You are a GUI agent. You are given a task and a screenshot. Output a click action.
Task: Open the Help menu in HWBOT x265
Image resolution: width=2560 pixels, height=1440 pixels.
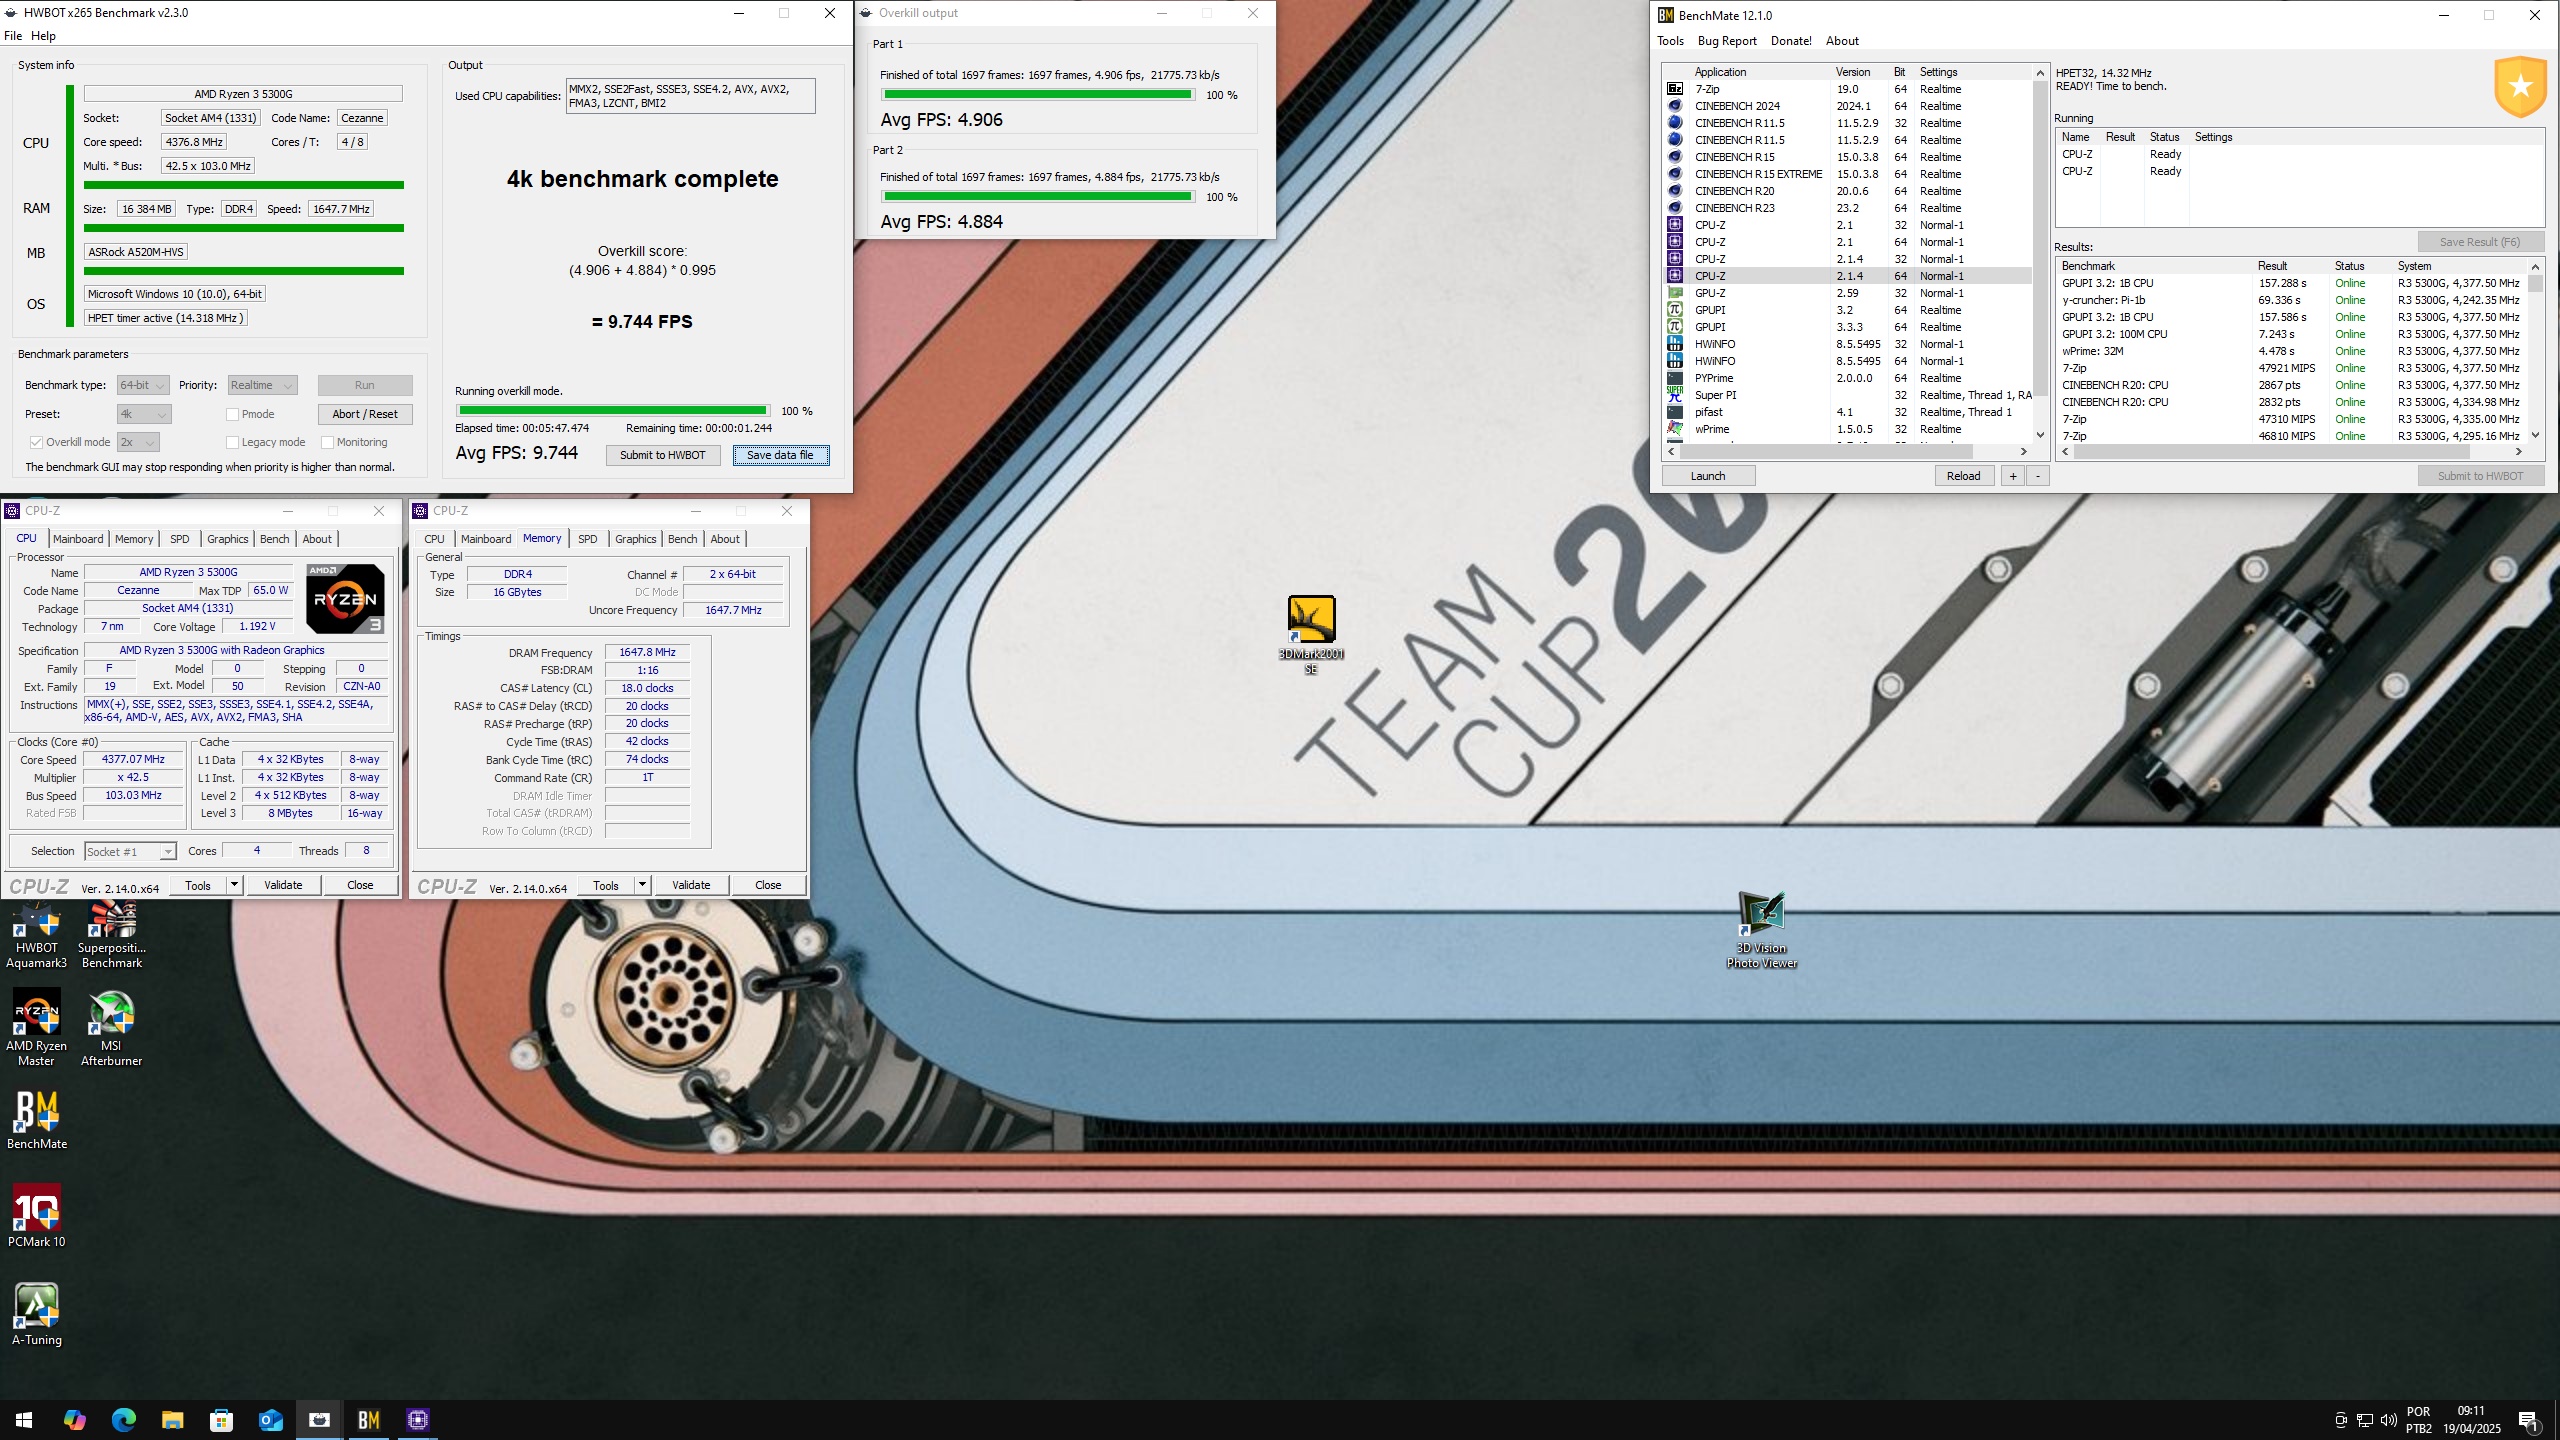43,36
